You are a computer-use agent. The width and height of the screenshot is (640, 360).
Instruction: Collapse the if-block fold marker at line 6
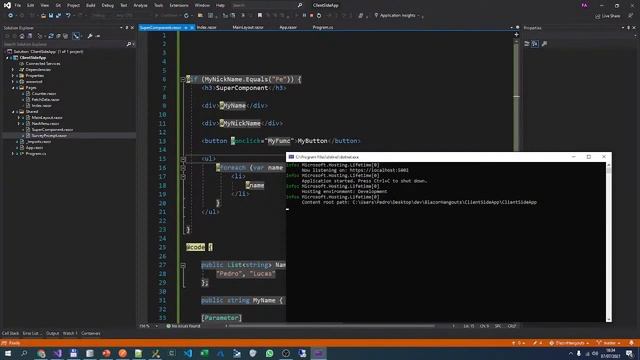point(183,79)
